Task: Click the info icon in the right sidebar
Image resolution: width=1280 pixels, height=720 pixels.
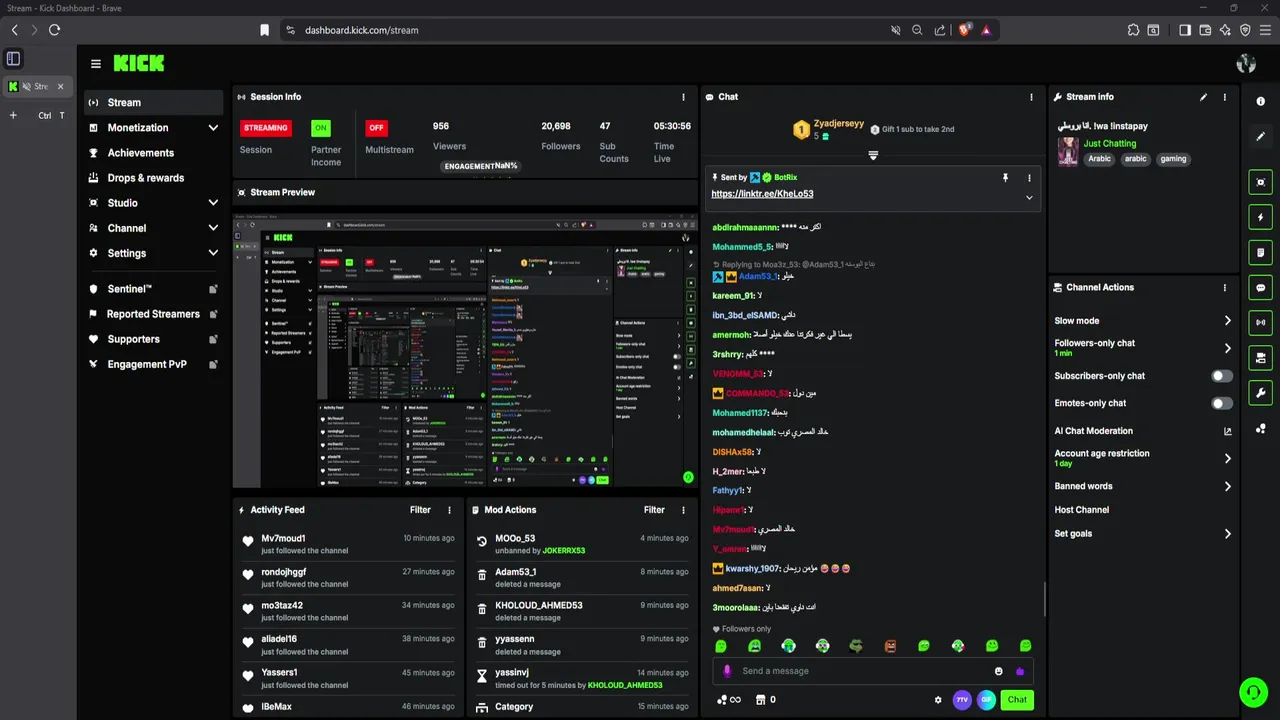Action: click(x=1261, y=102)
